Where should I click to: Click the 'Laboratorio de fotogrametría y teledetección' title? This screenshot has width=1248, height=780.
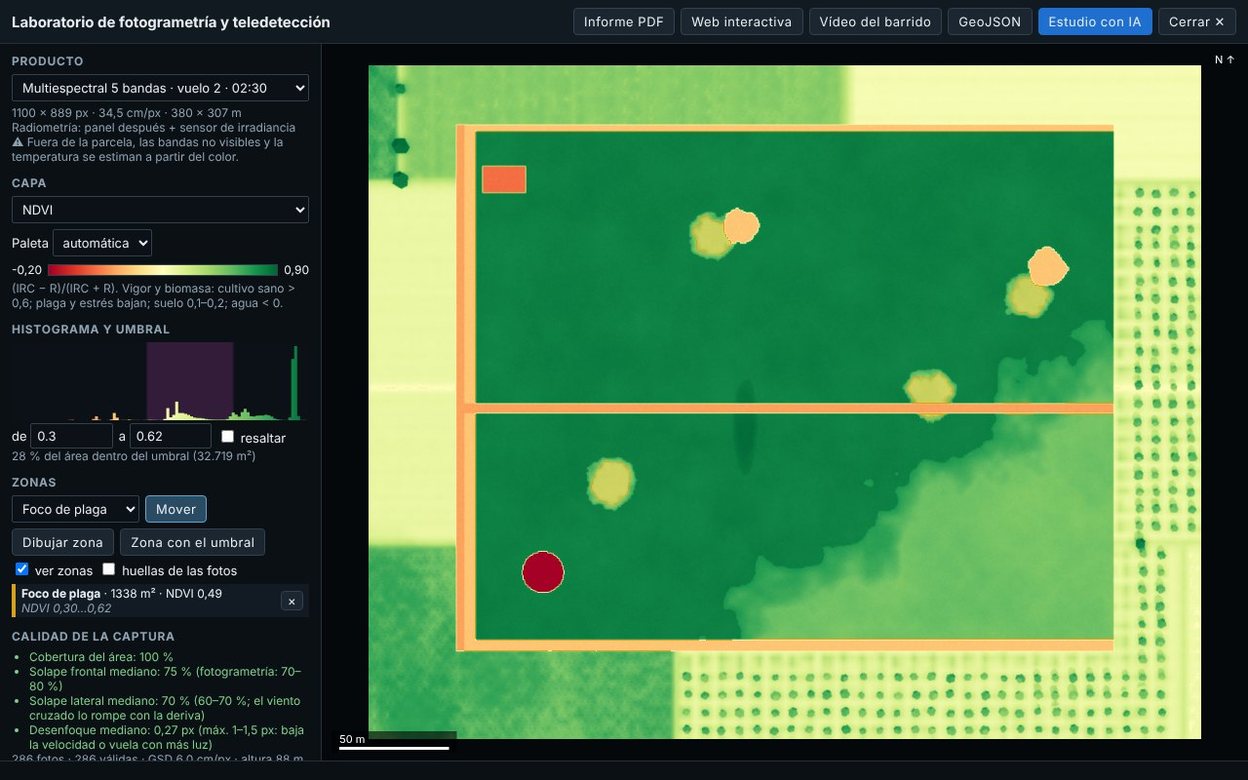coord(171,22)
